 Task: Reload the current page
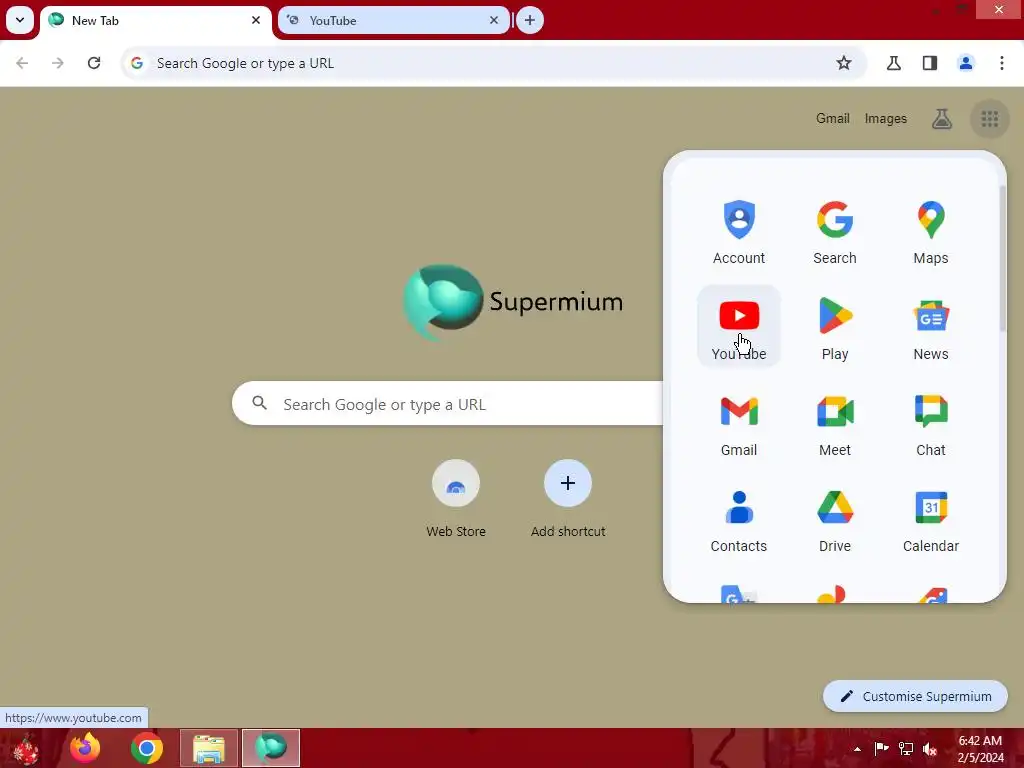pyautogui.click(x=94, y=63)
